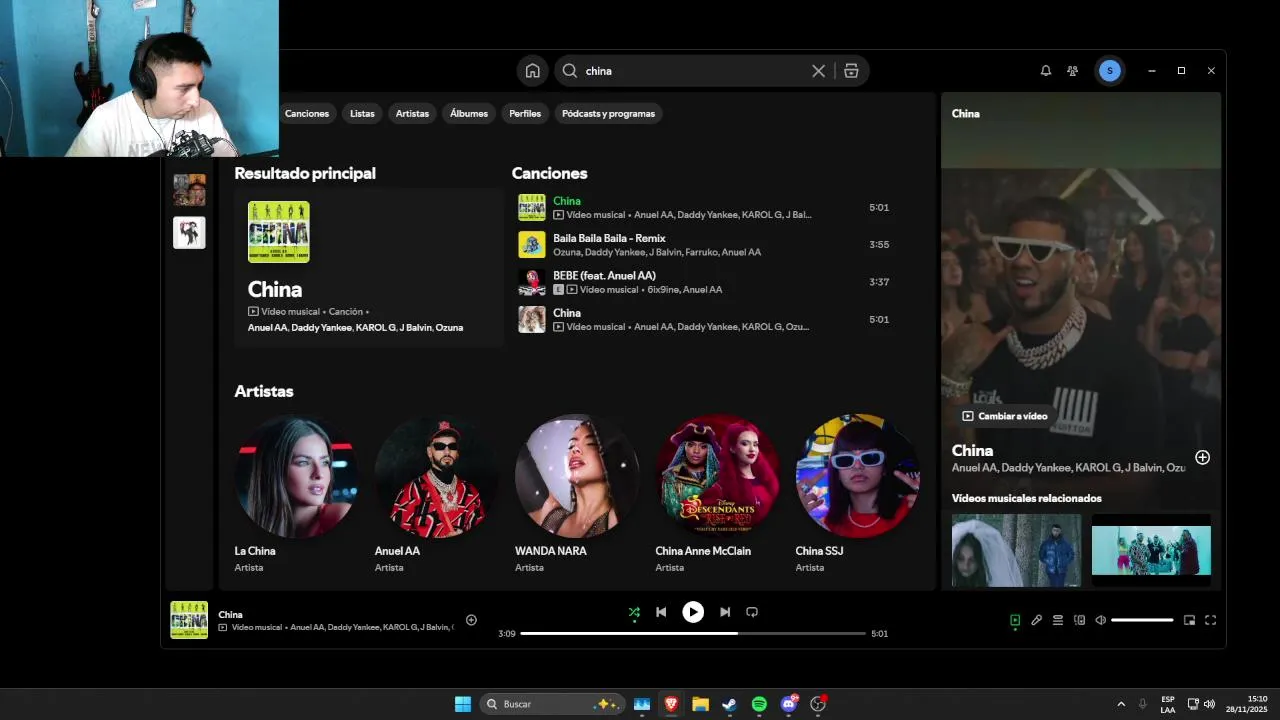
Task: Play the first China song row
Action: [x=703, y=208]
